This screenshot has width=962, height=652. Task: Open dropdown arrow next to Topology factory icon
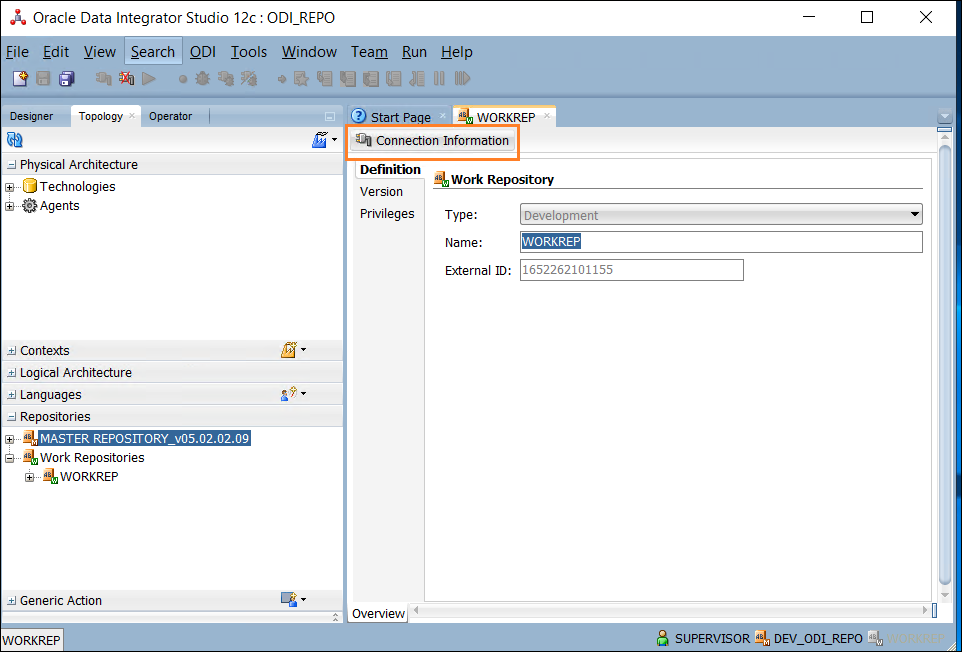click(334, 140)
